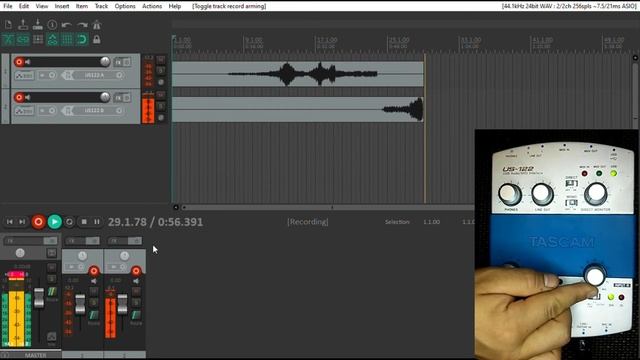Open the Track menu
Image resolution: width=640 pixels, height=360 pixels.
coord(101,6)
